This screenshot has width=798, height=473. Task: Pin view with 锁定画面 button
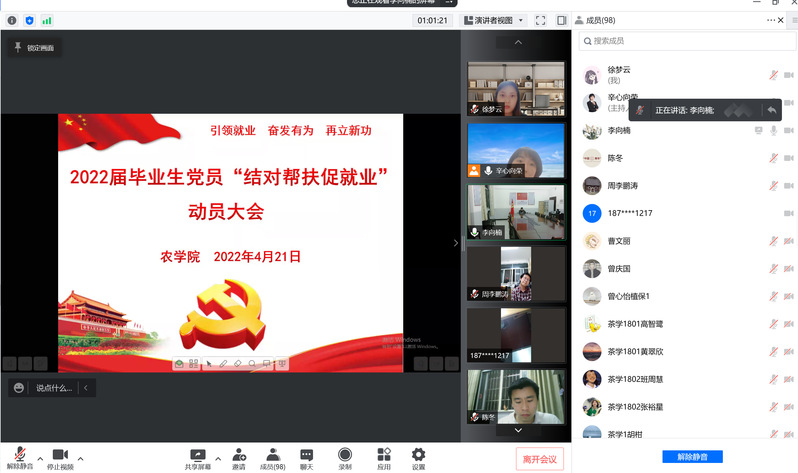[35, 47]
